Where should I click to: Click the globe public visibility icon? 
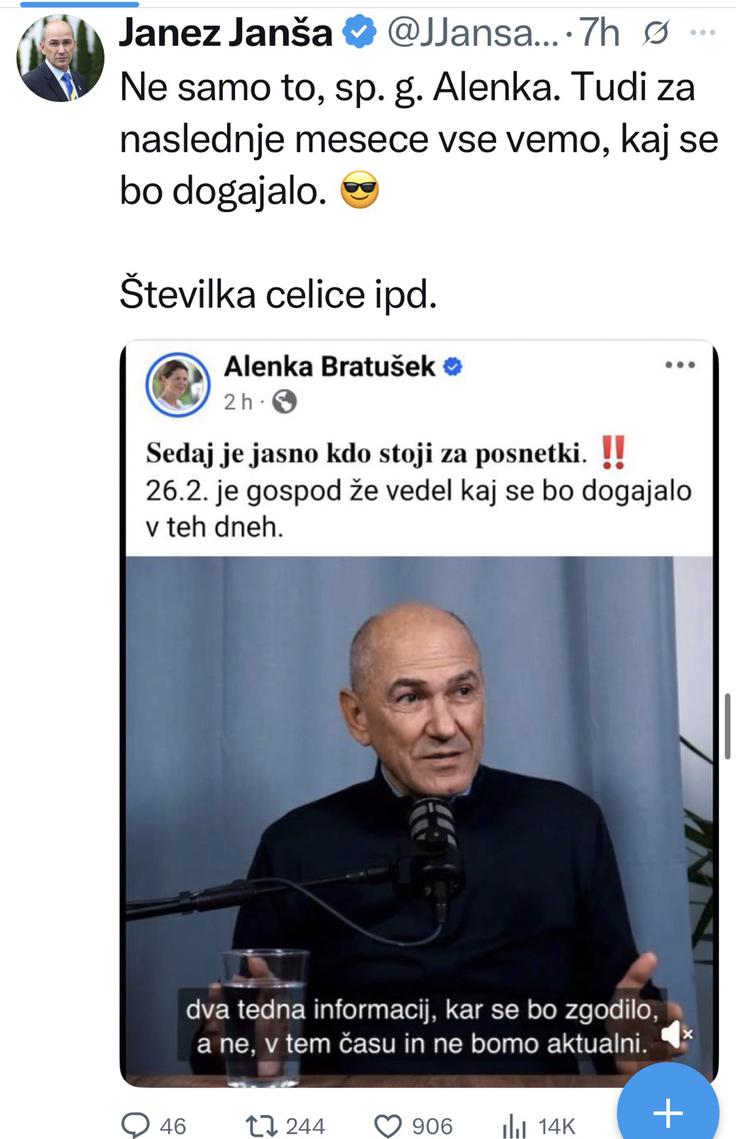tap(284, 401)
